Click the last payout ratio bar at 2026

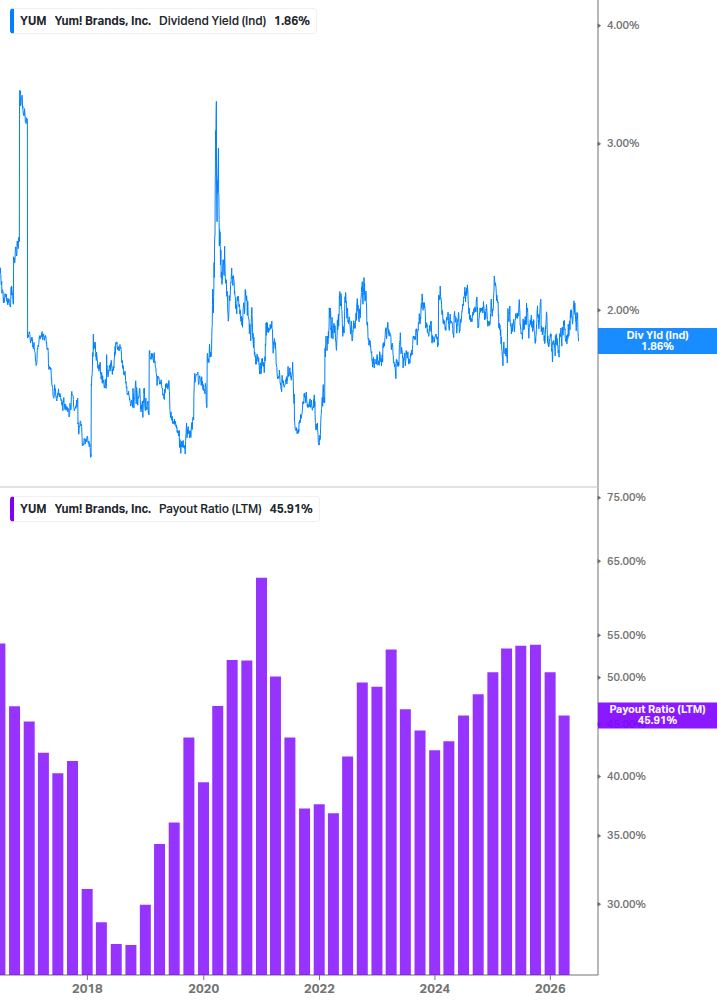564,845
